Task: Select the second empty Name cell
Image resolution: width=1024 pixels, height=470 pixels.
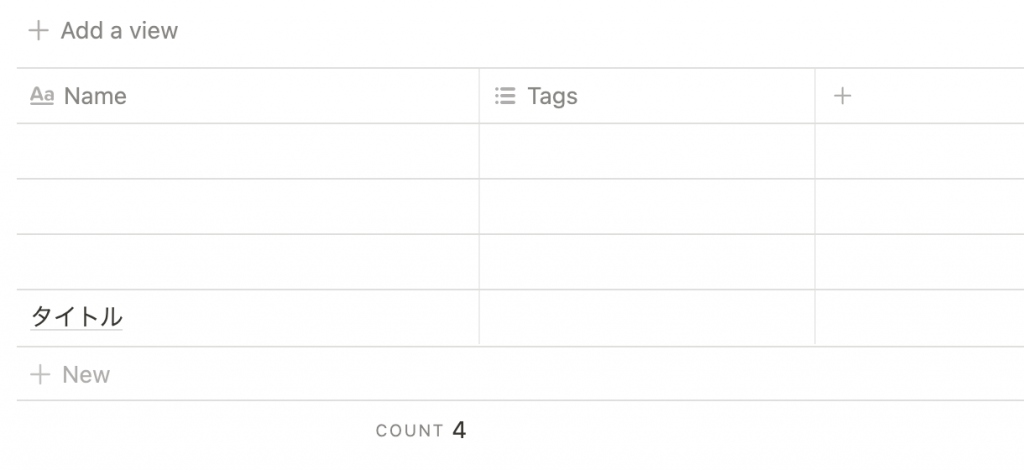Action: click(x=248, y=206)
